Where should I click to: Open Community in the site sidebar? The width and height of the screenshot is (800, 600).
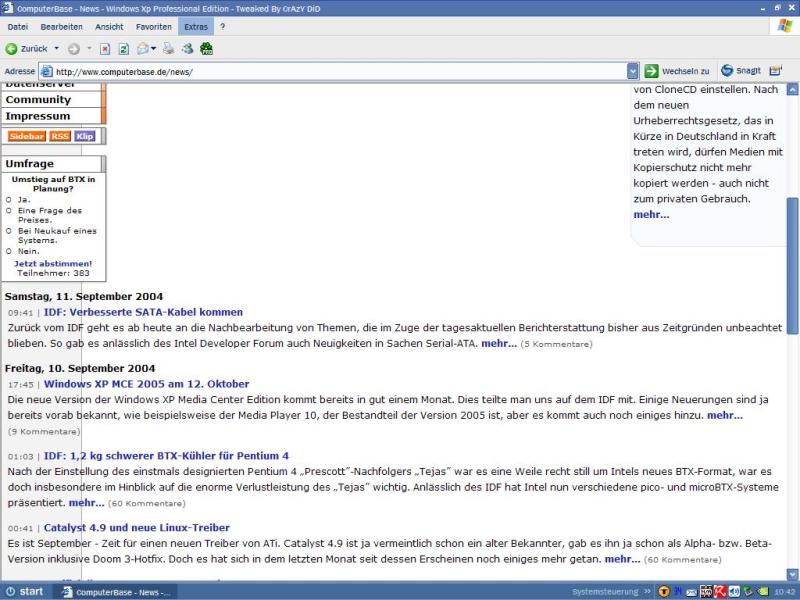(x=38, y=99)
